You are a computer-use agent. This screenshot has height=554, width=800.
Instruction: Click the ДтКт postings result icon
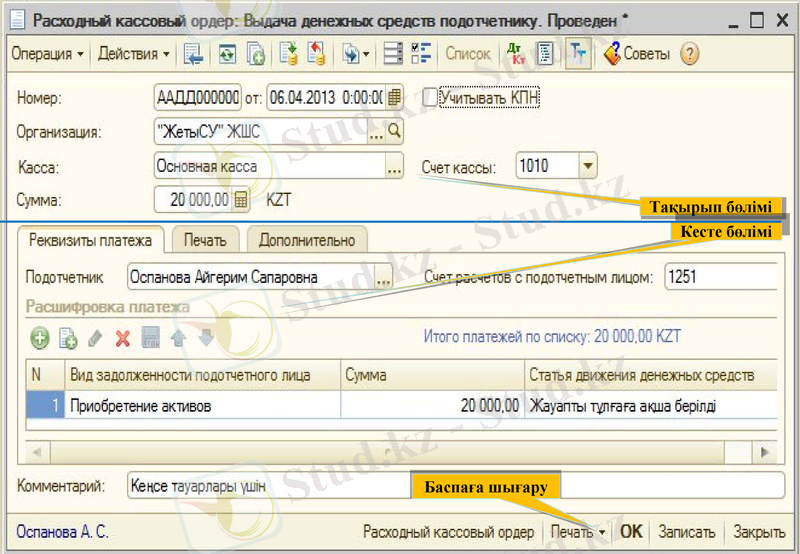coord(516,54)
